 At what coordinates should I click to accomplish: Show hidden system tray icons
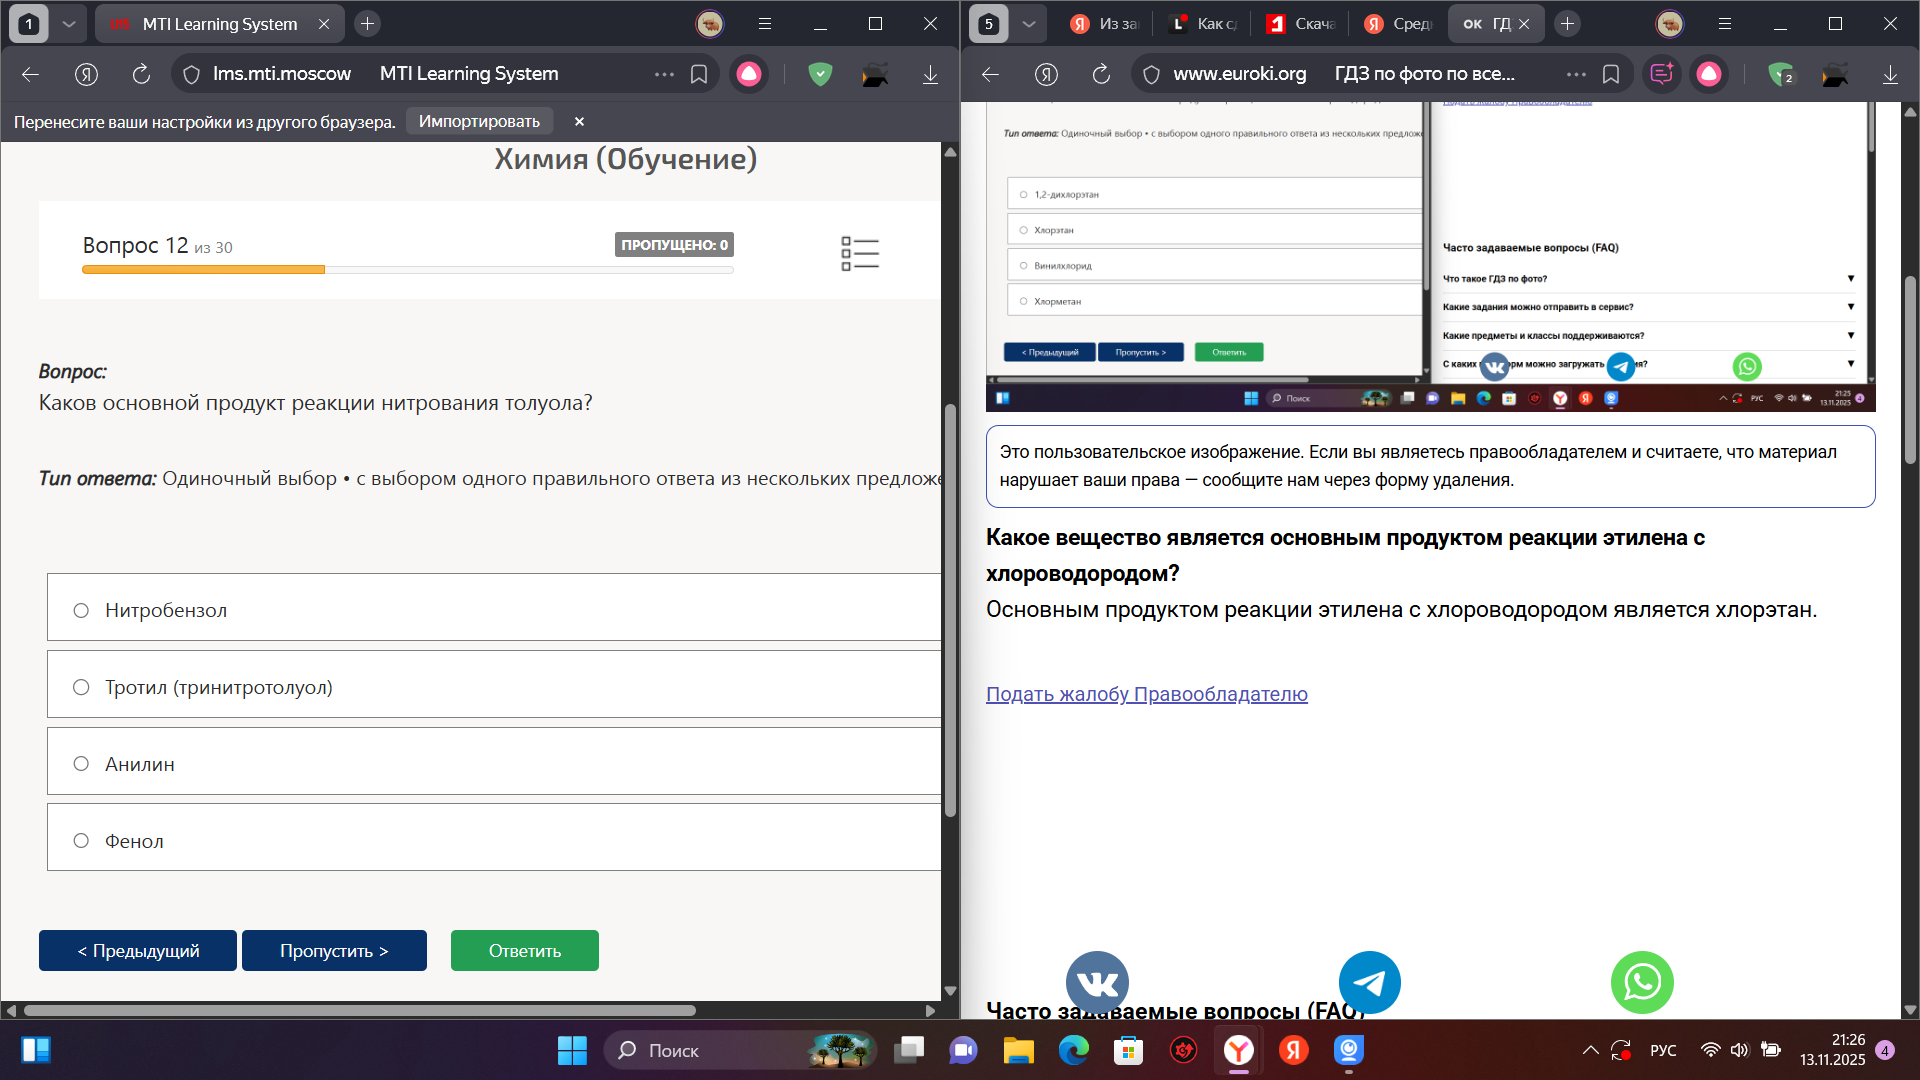(x=1590, y=1050)
